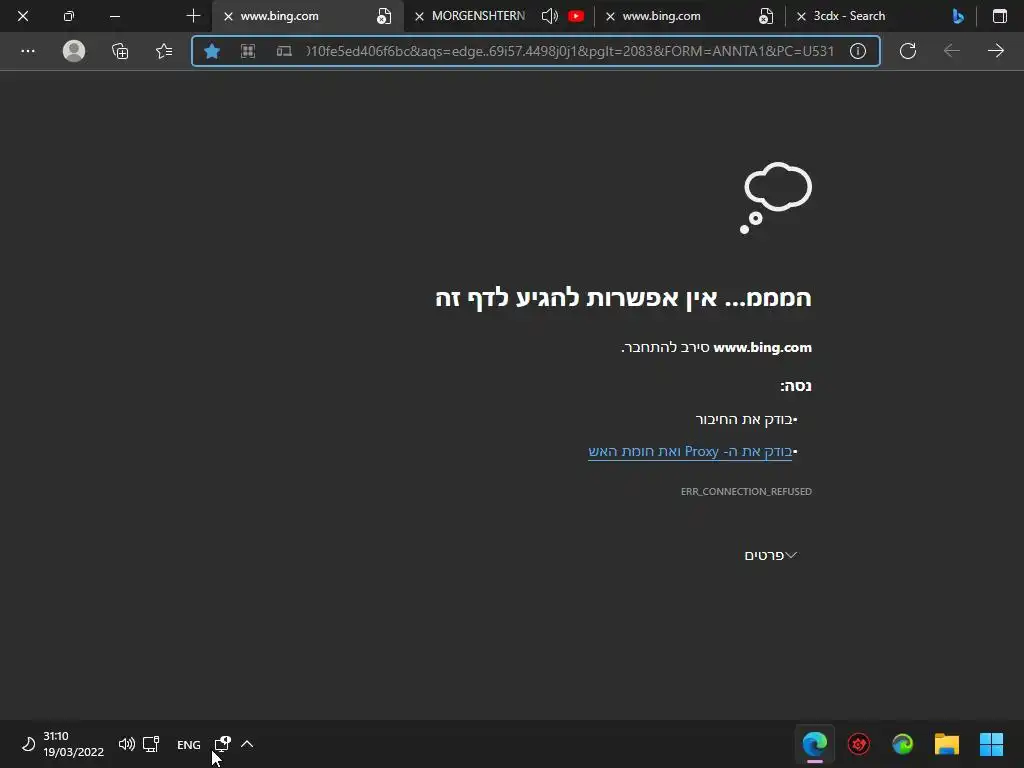The width and height of the screenshot is (1024, 768).
Task: Open the user profile avatar
Action: 74,51
